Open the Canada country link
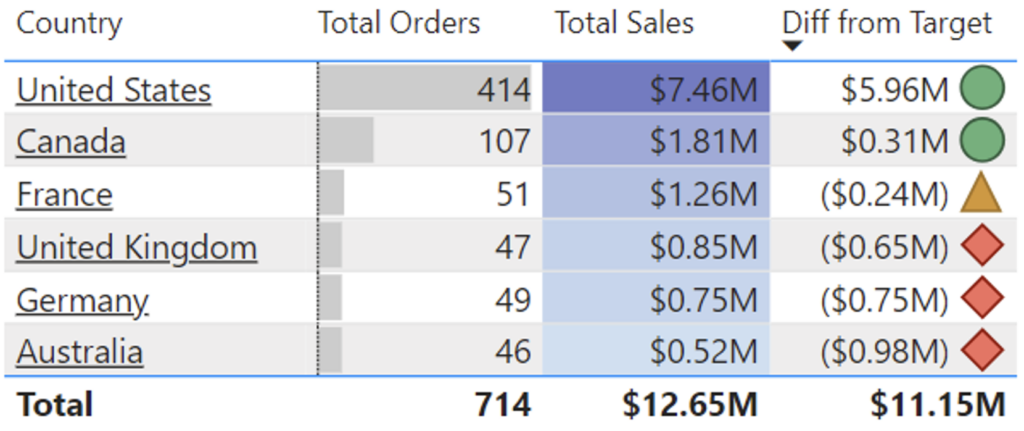Screen dimensions: 1024x431 coord(71,142)
